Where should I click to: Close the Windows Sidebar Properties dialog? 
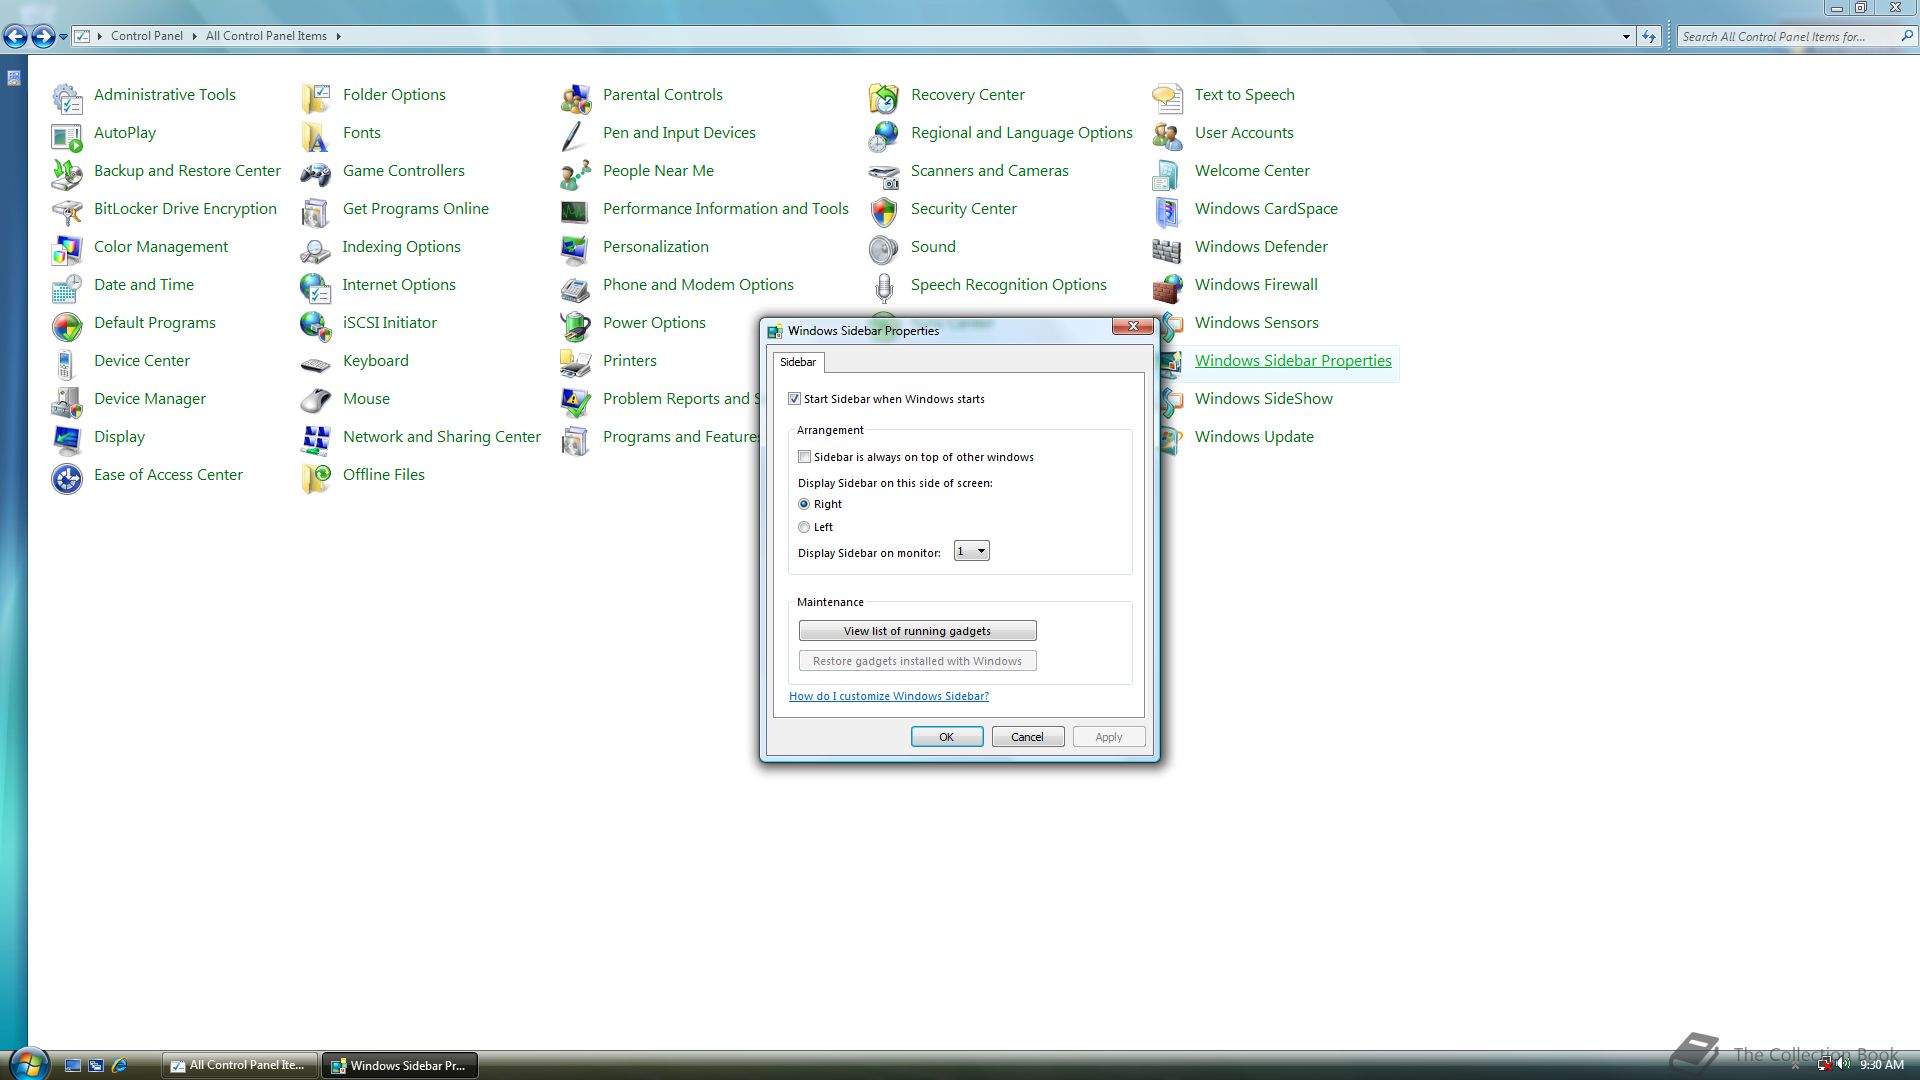pos(1133,326)
